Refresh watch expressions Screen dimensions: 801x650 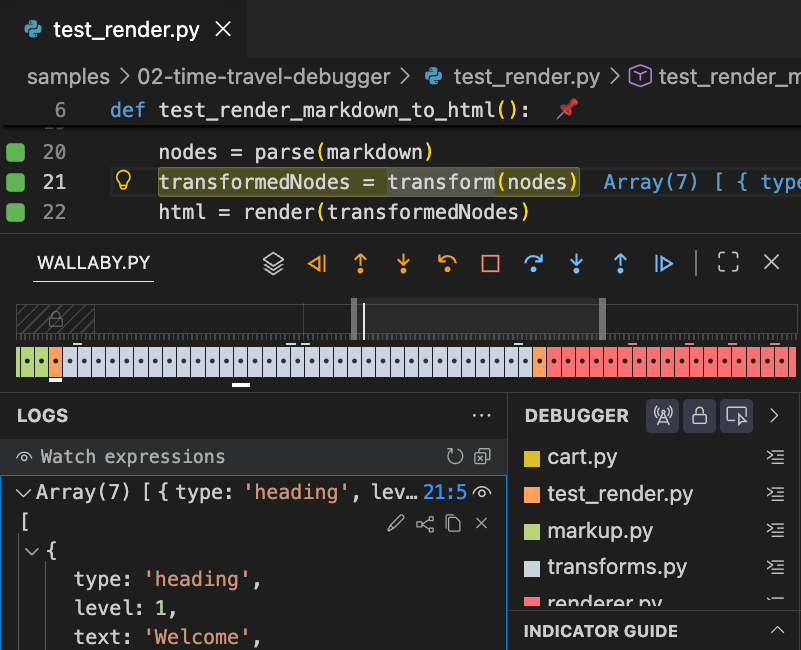coord(455,456)
